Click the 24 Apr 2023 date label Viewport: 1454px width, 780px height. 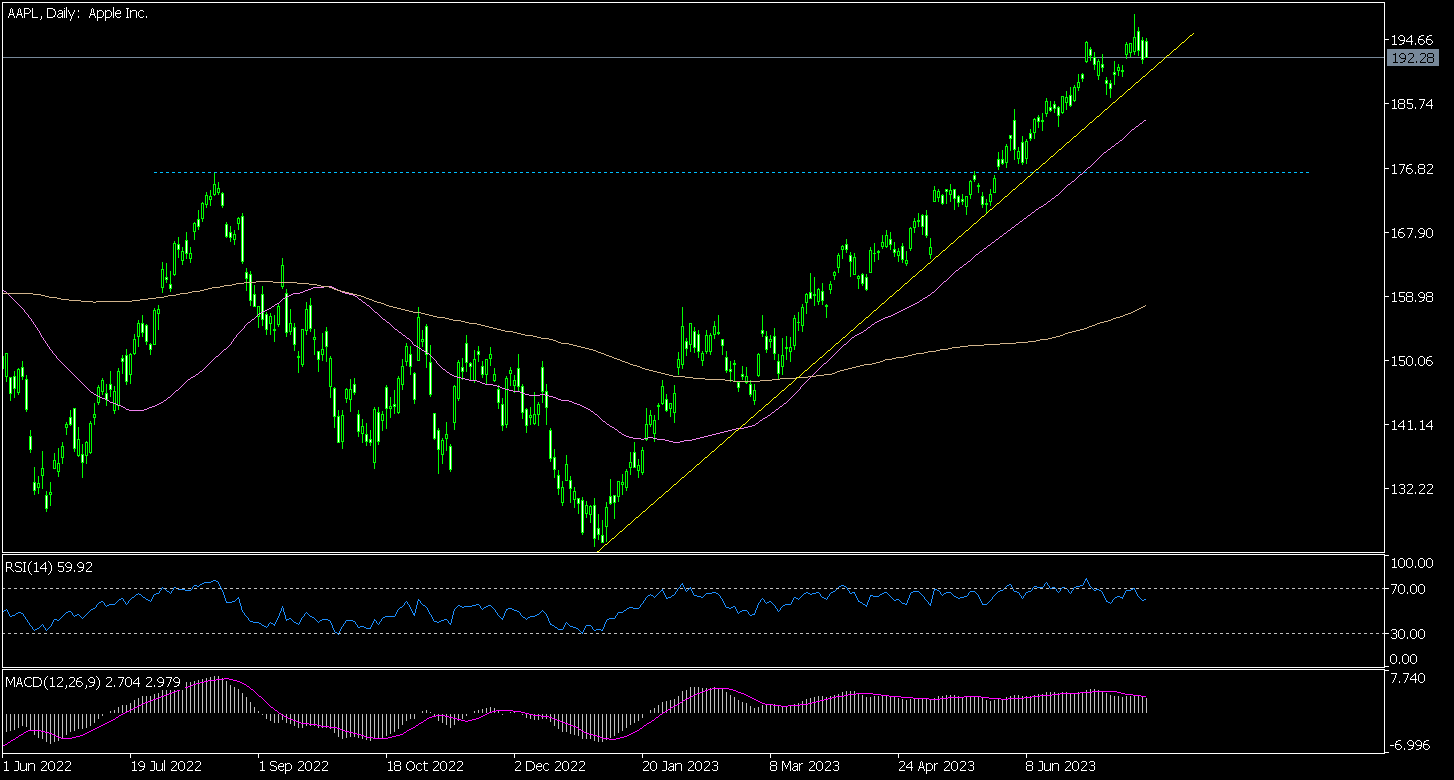click(x=936, y=767)
